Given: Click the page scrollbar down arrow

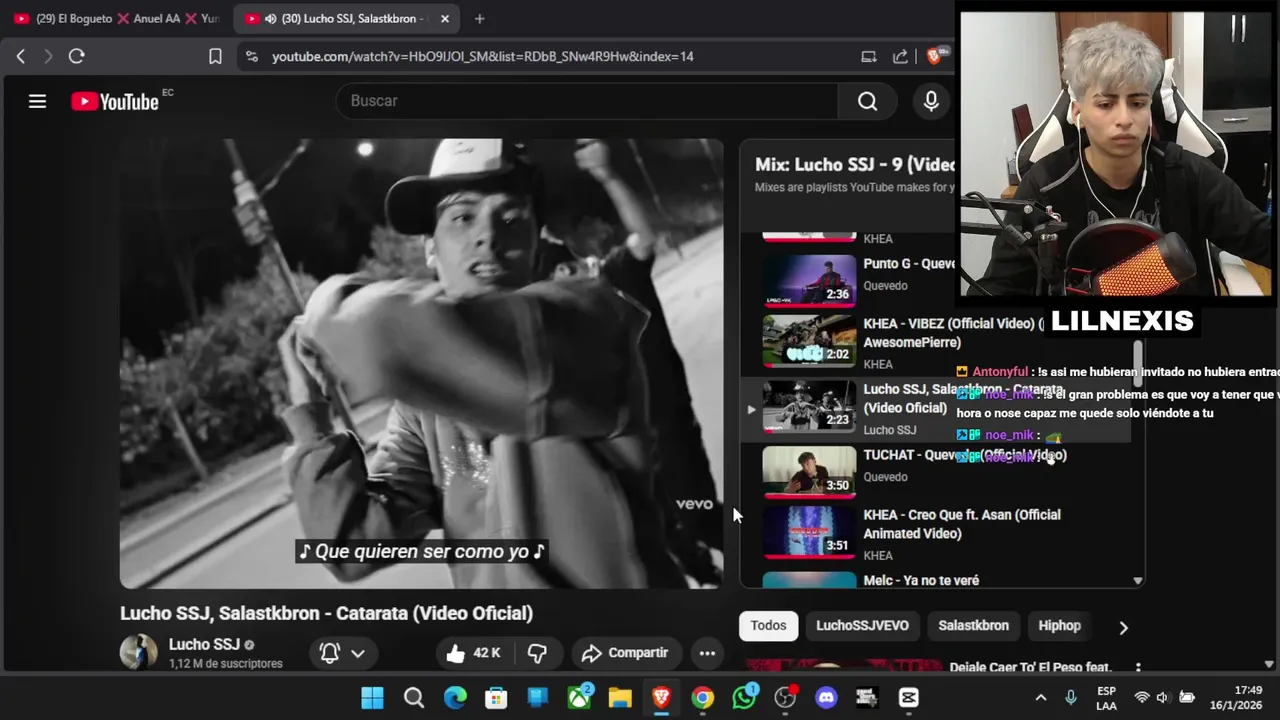Looking at the screenshot, I should (x=1269, y=664).
